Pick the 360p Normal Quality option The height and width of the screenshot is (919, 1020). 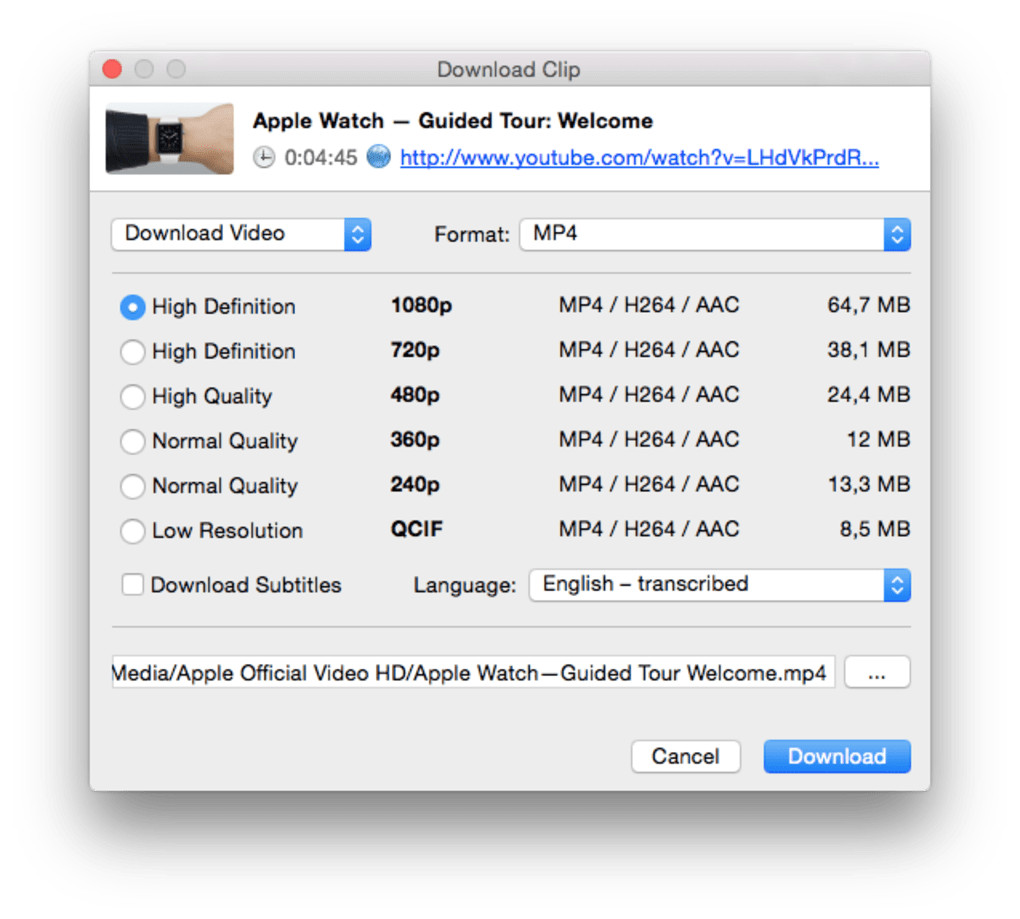coord(132,441)
